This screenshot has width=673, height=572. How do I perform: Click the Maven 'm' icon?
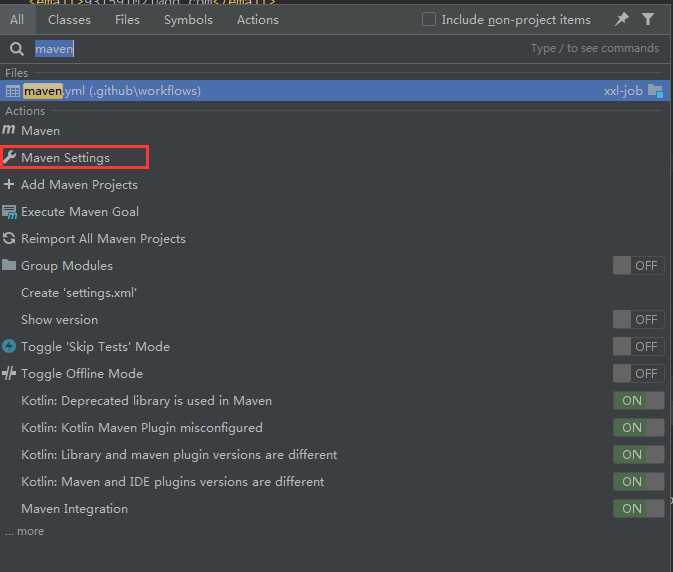click(x=9, y=130)
